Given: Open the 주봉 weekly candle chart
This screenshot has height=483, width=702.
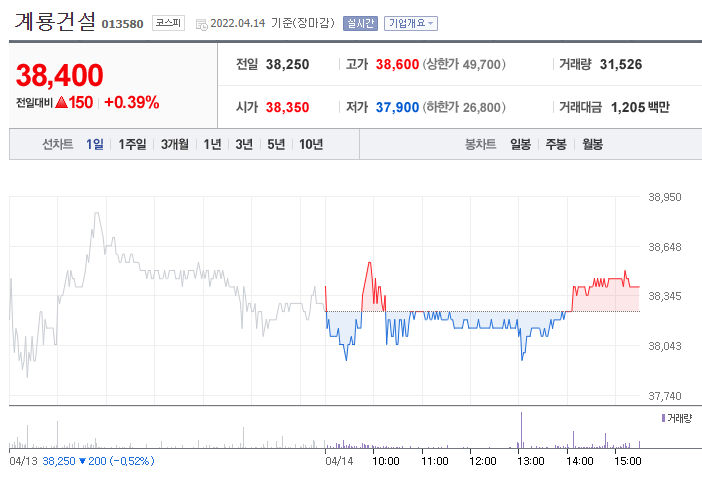Looking at the screenshot, I should (556, 144).
